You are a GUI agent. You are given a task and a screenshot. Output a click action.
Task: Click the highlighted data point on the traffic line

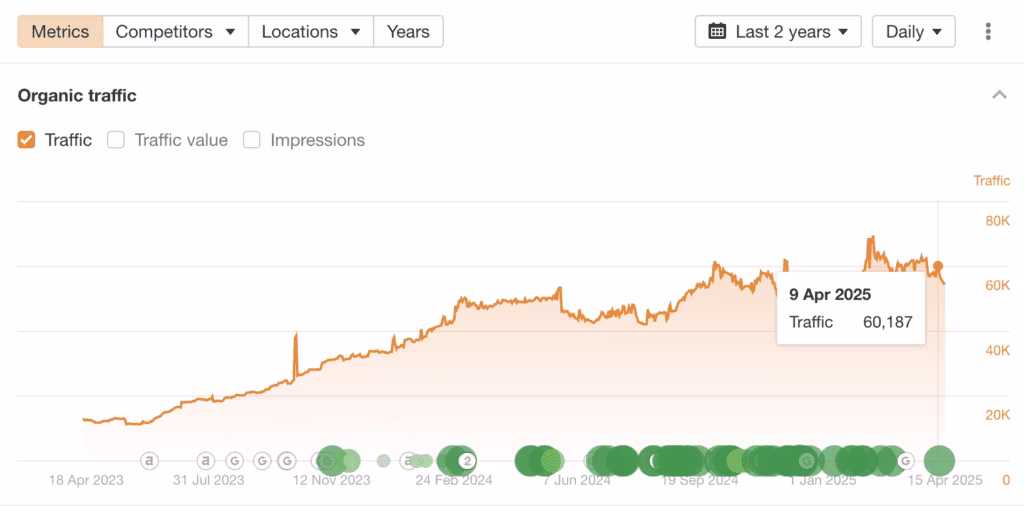[938, 266]
